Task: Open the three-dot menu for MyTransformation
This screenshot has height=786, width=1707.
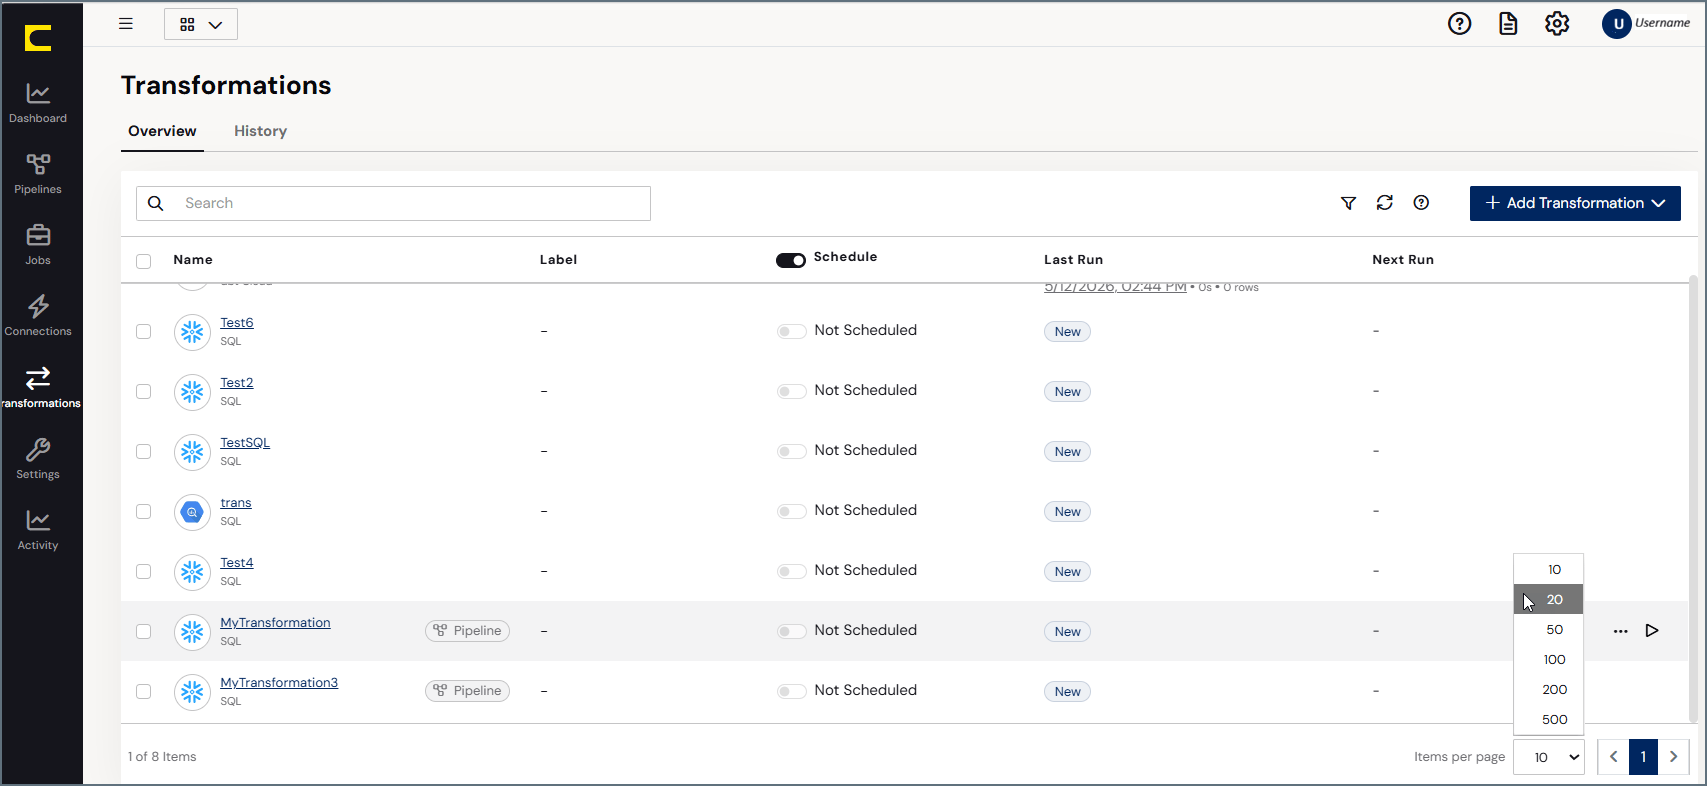Action: (1620, 631)
